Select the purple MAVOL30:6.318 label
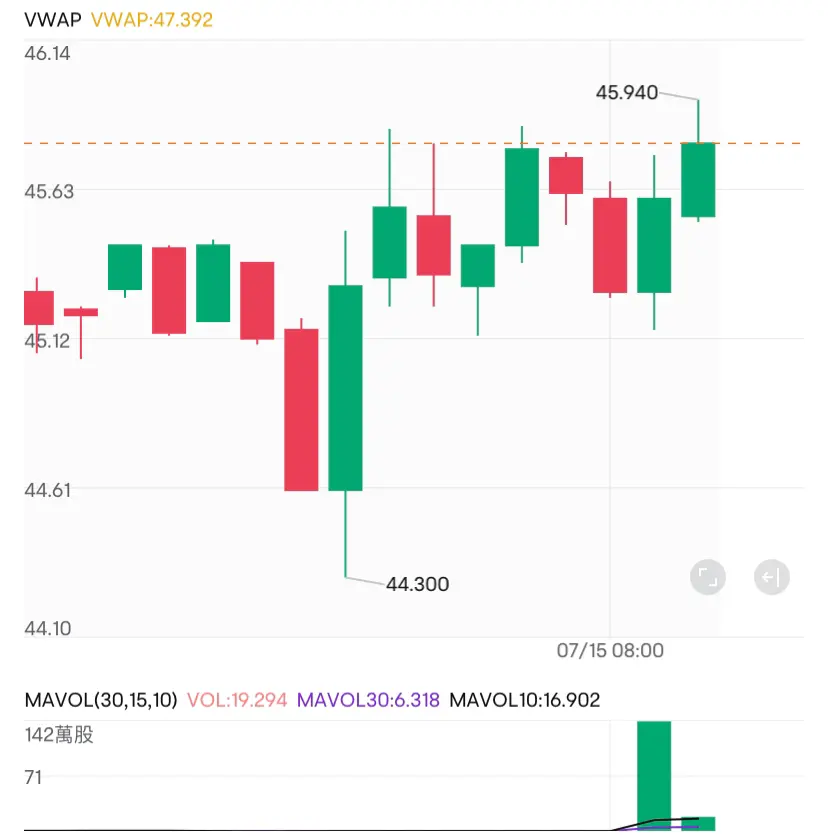 pyautogui.click(x=368, y=700)
